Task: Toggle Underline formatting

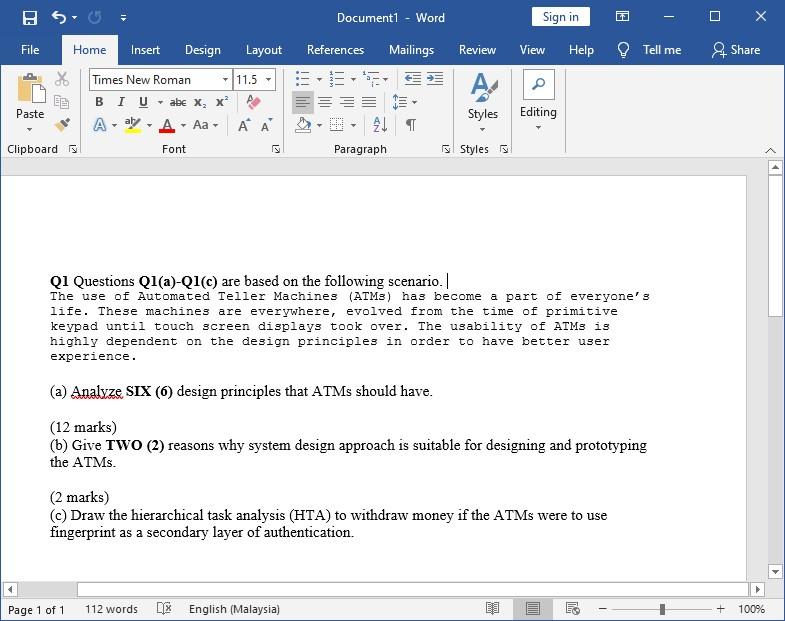Action: (143, 102)
